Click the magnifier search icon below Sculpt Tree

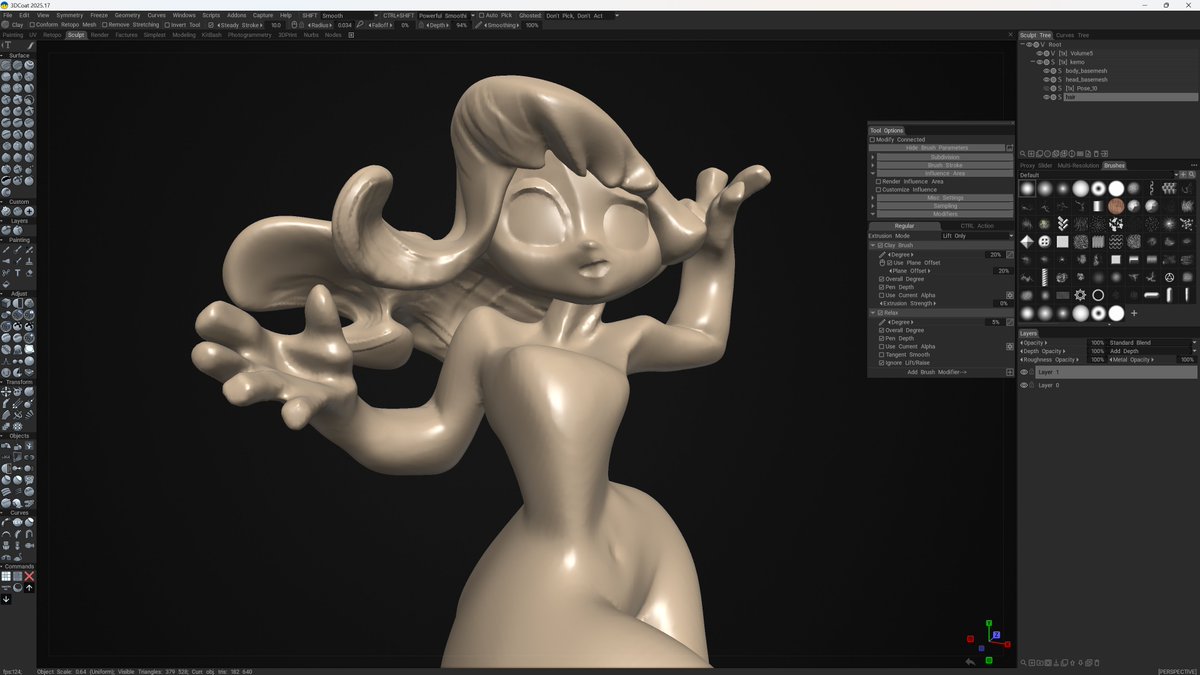[x=1023, y=154]
